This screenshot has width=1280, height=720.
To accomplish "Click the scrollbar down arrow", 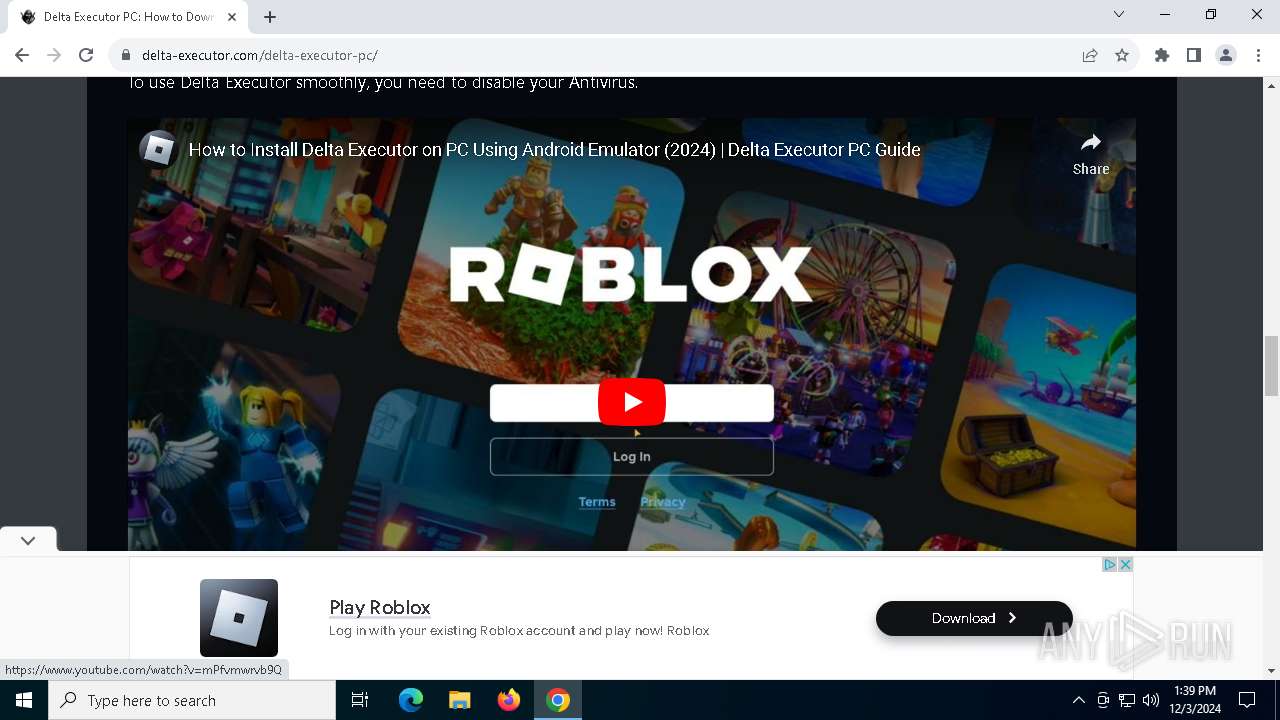I will click(x=1272, y=670).
